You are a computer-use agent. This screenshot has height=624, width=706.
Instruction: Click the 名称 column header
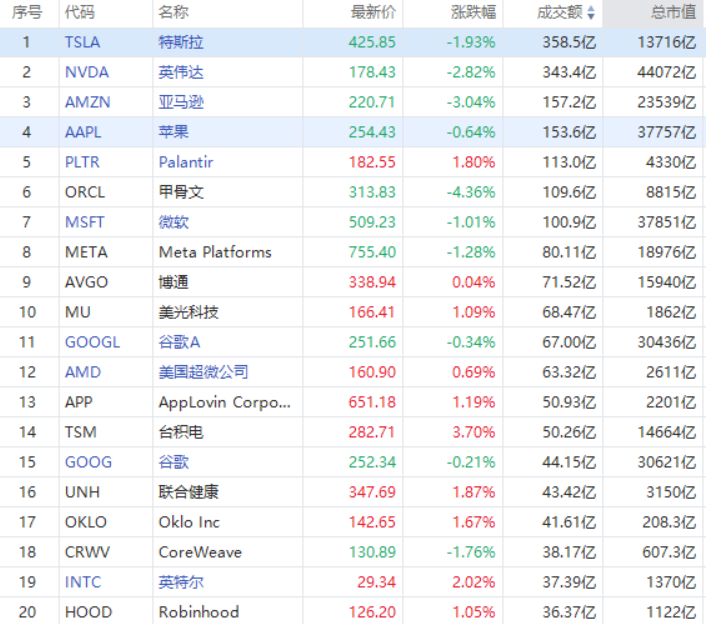click(x=174, y=13)
